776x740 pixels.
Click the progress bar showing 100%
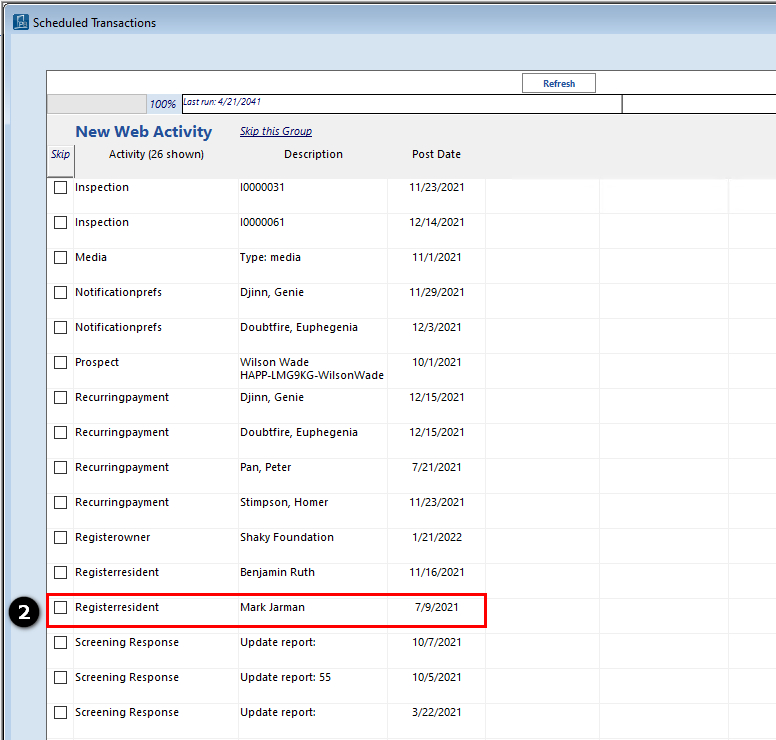[97, 104]
